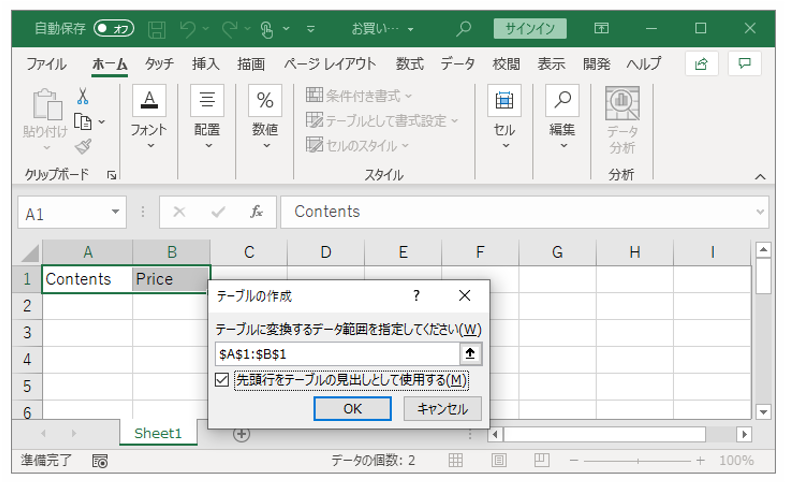The image size is (790, 488).
Task: Switch to the 挿入 tab
Action: coord(206,64)
